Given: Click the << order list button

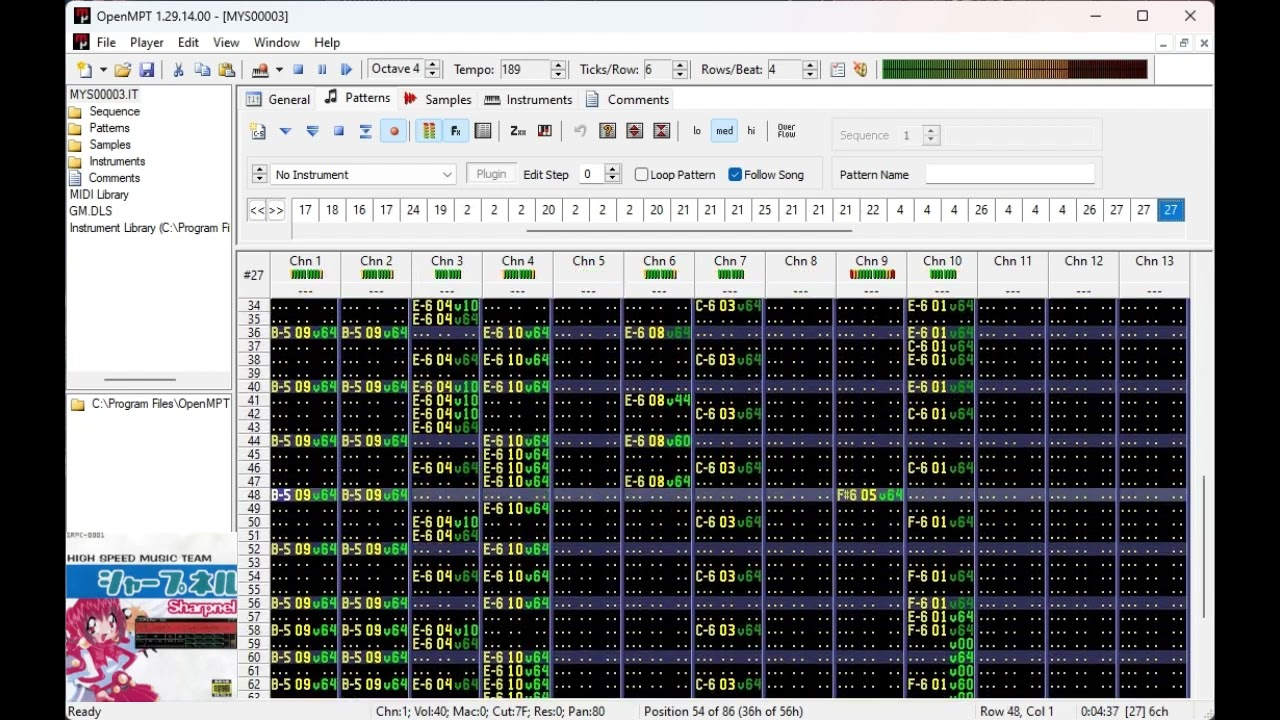Looking at the screenshot, I should click(257, 210).
